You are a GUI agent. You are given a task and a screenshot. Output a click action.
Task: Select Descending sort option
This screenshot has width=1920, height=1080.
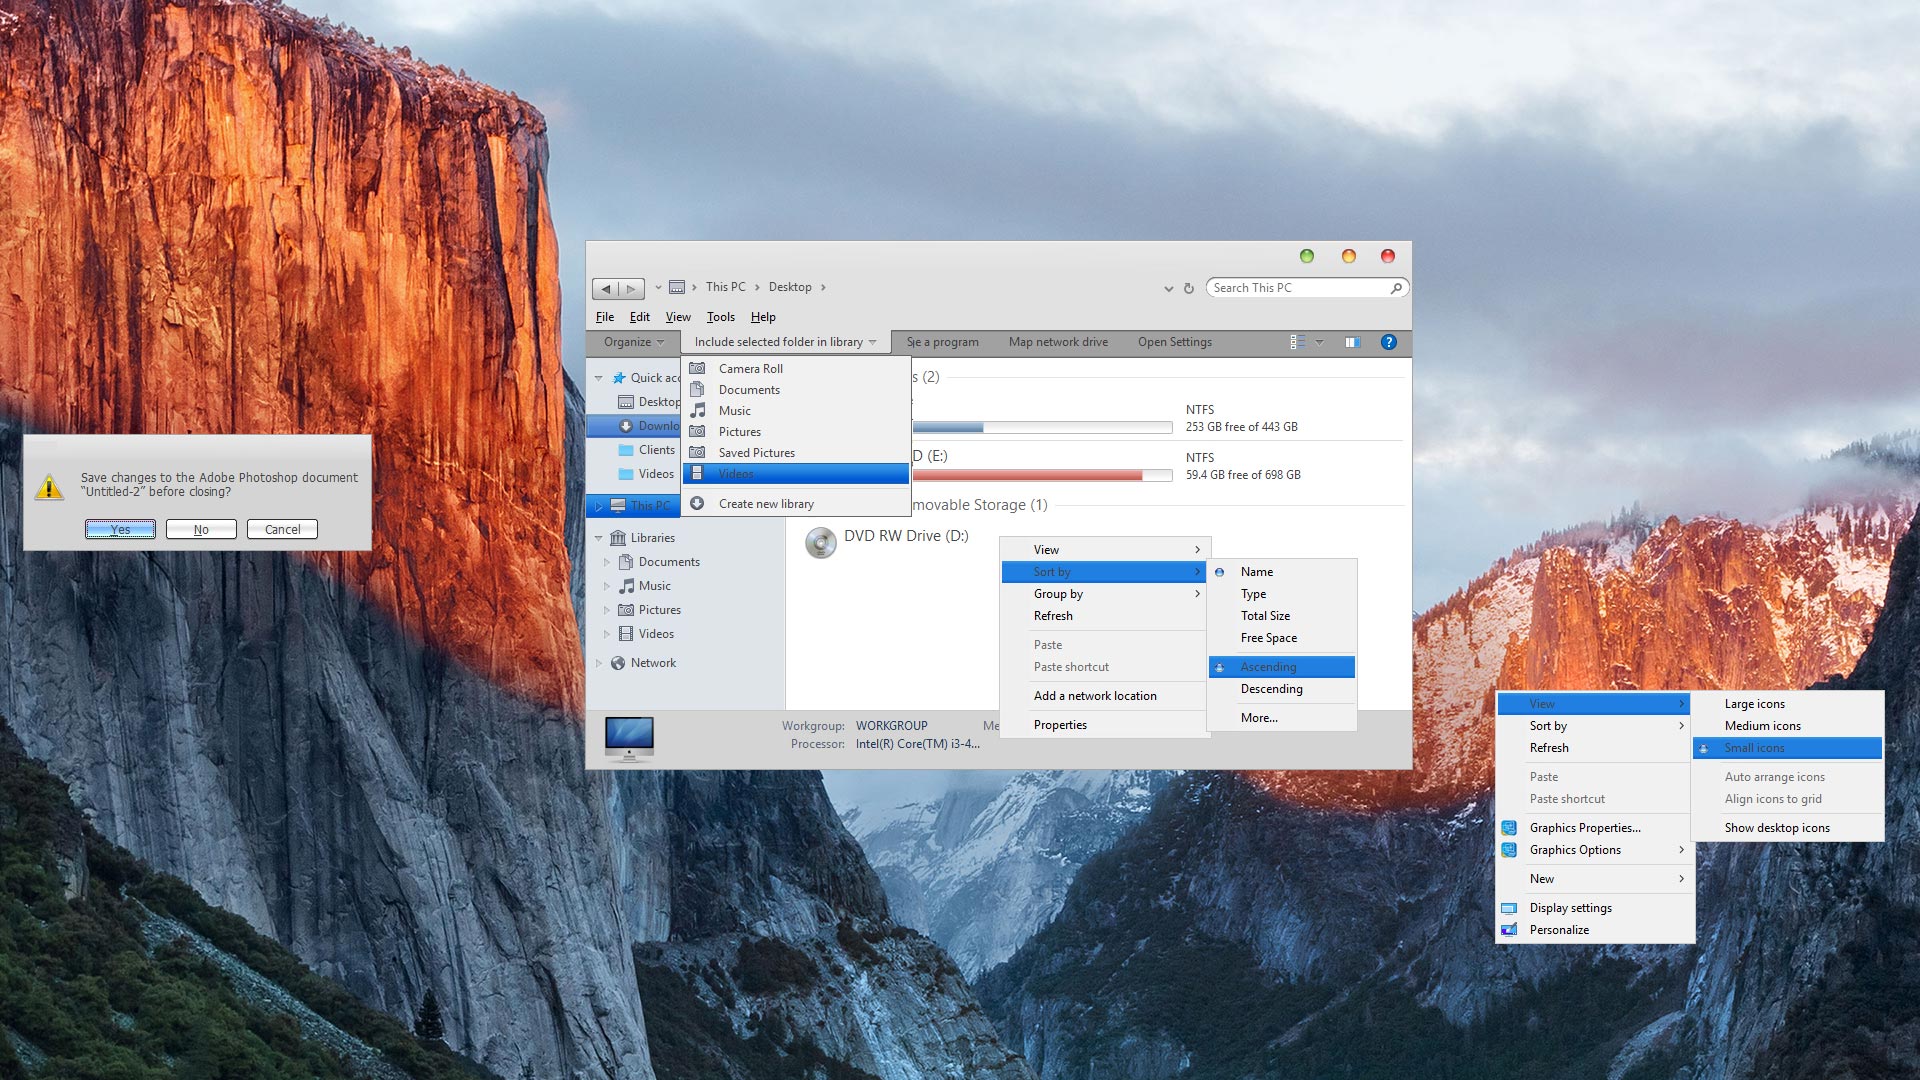pyautogui.click(x=1270, y=687)
